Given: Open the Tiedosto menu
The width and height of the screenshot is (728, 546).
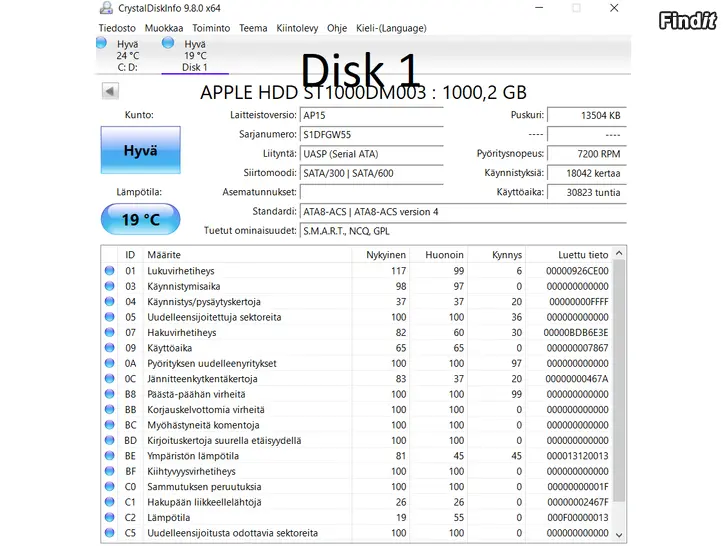Looking at the screenshot, I should (x=118, y=28).
